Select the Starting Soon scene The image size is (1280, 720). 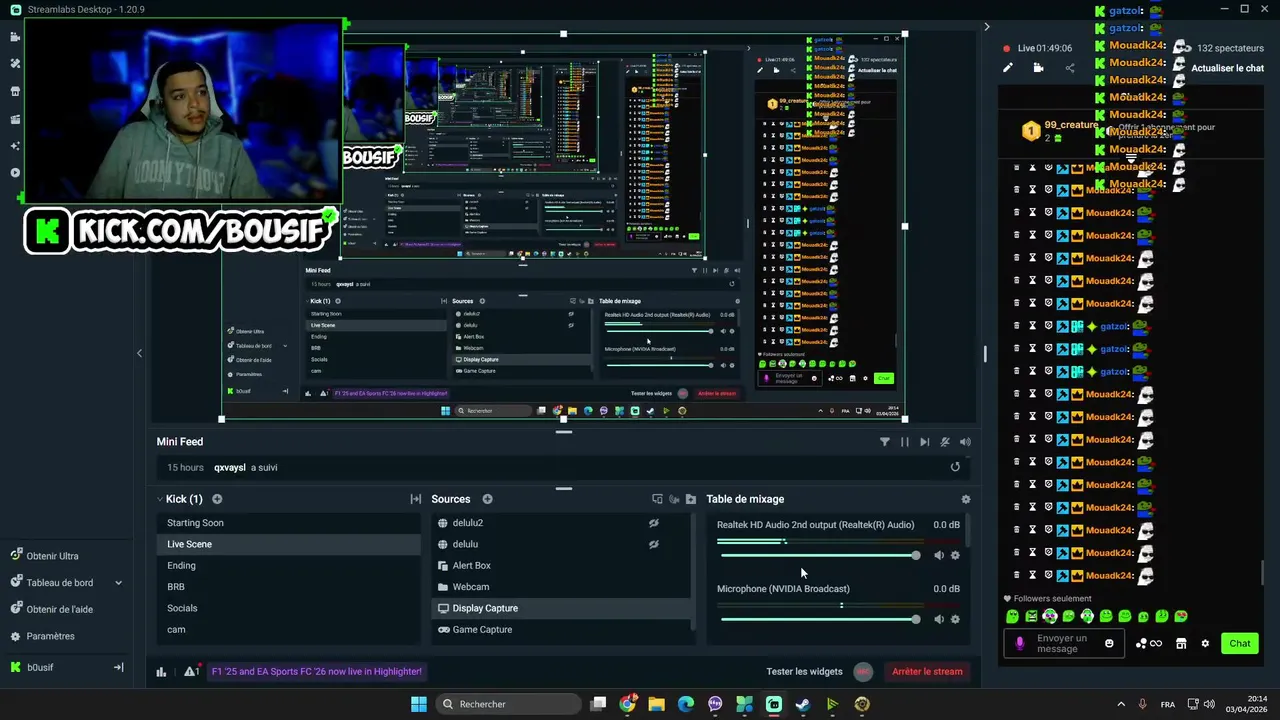coord(288,523)
